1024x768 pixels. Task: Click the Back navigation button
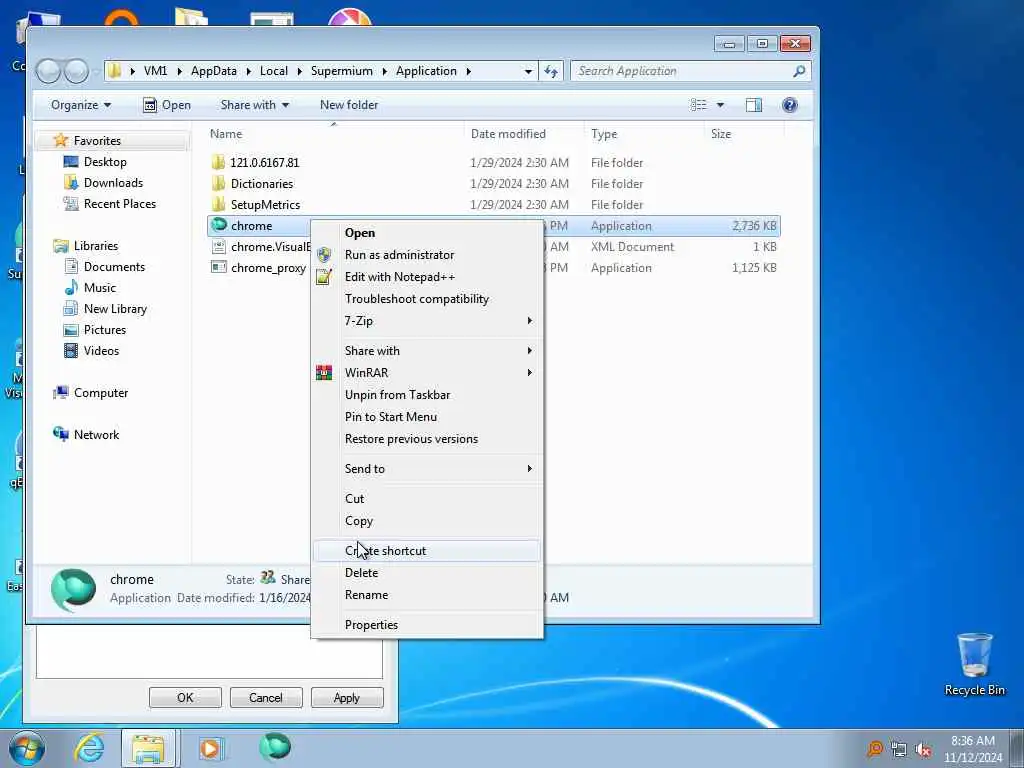(x=48, y=71)
